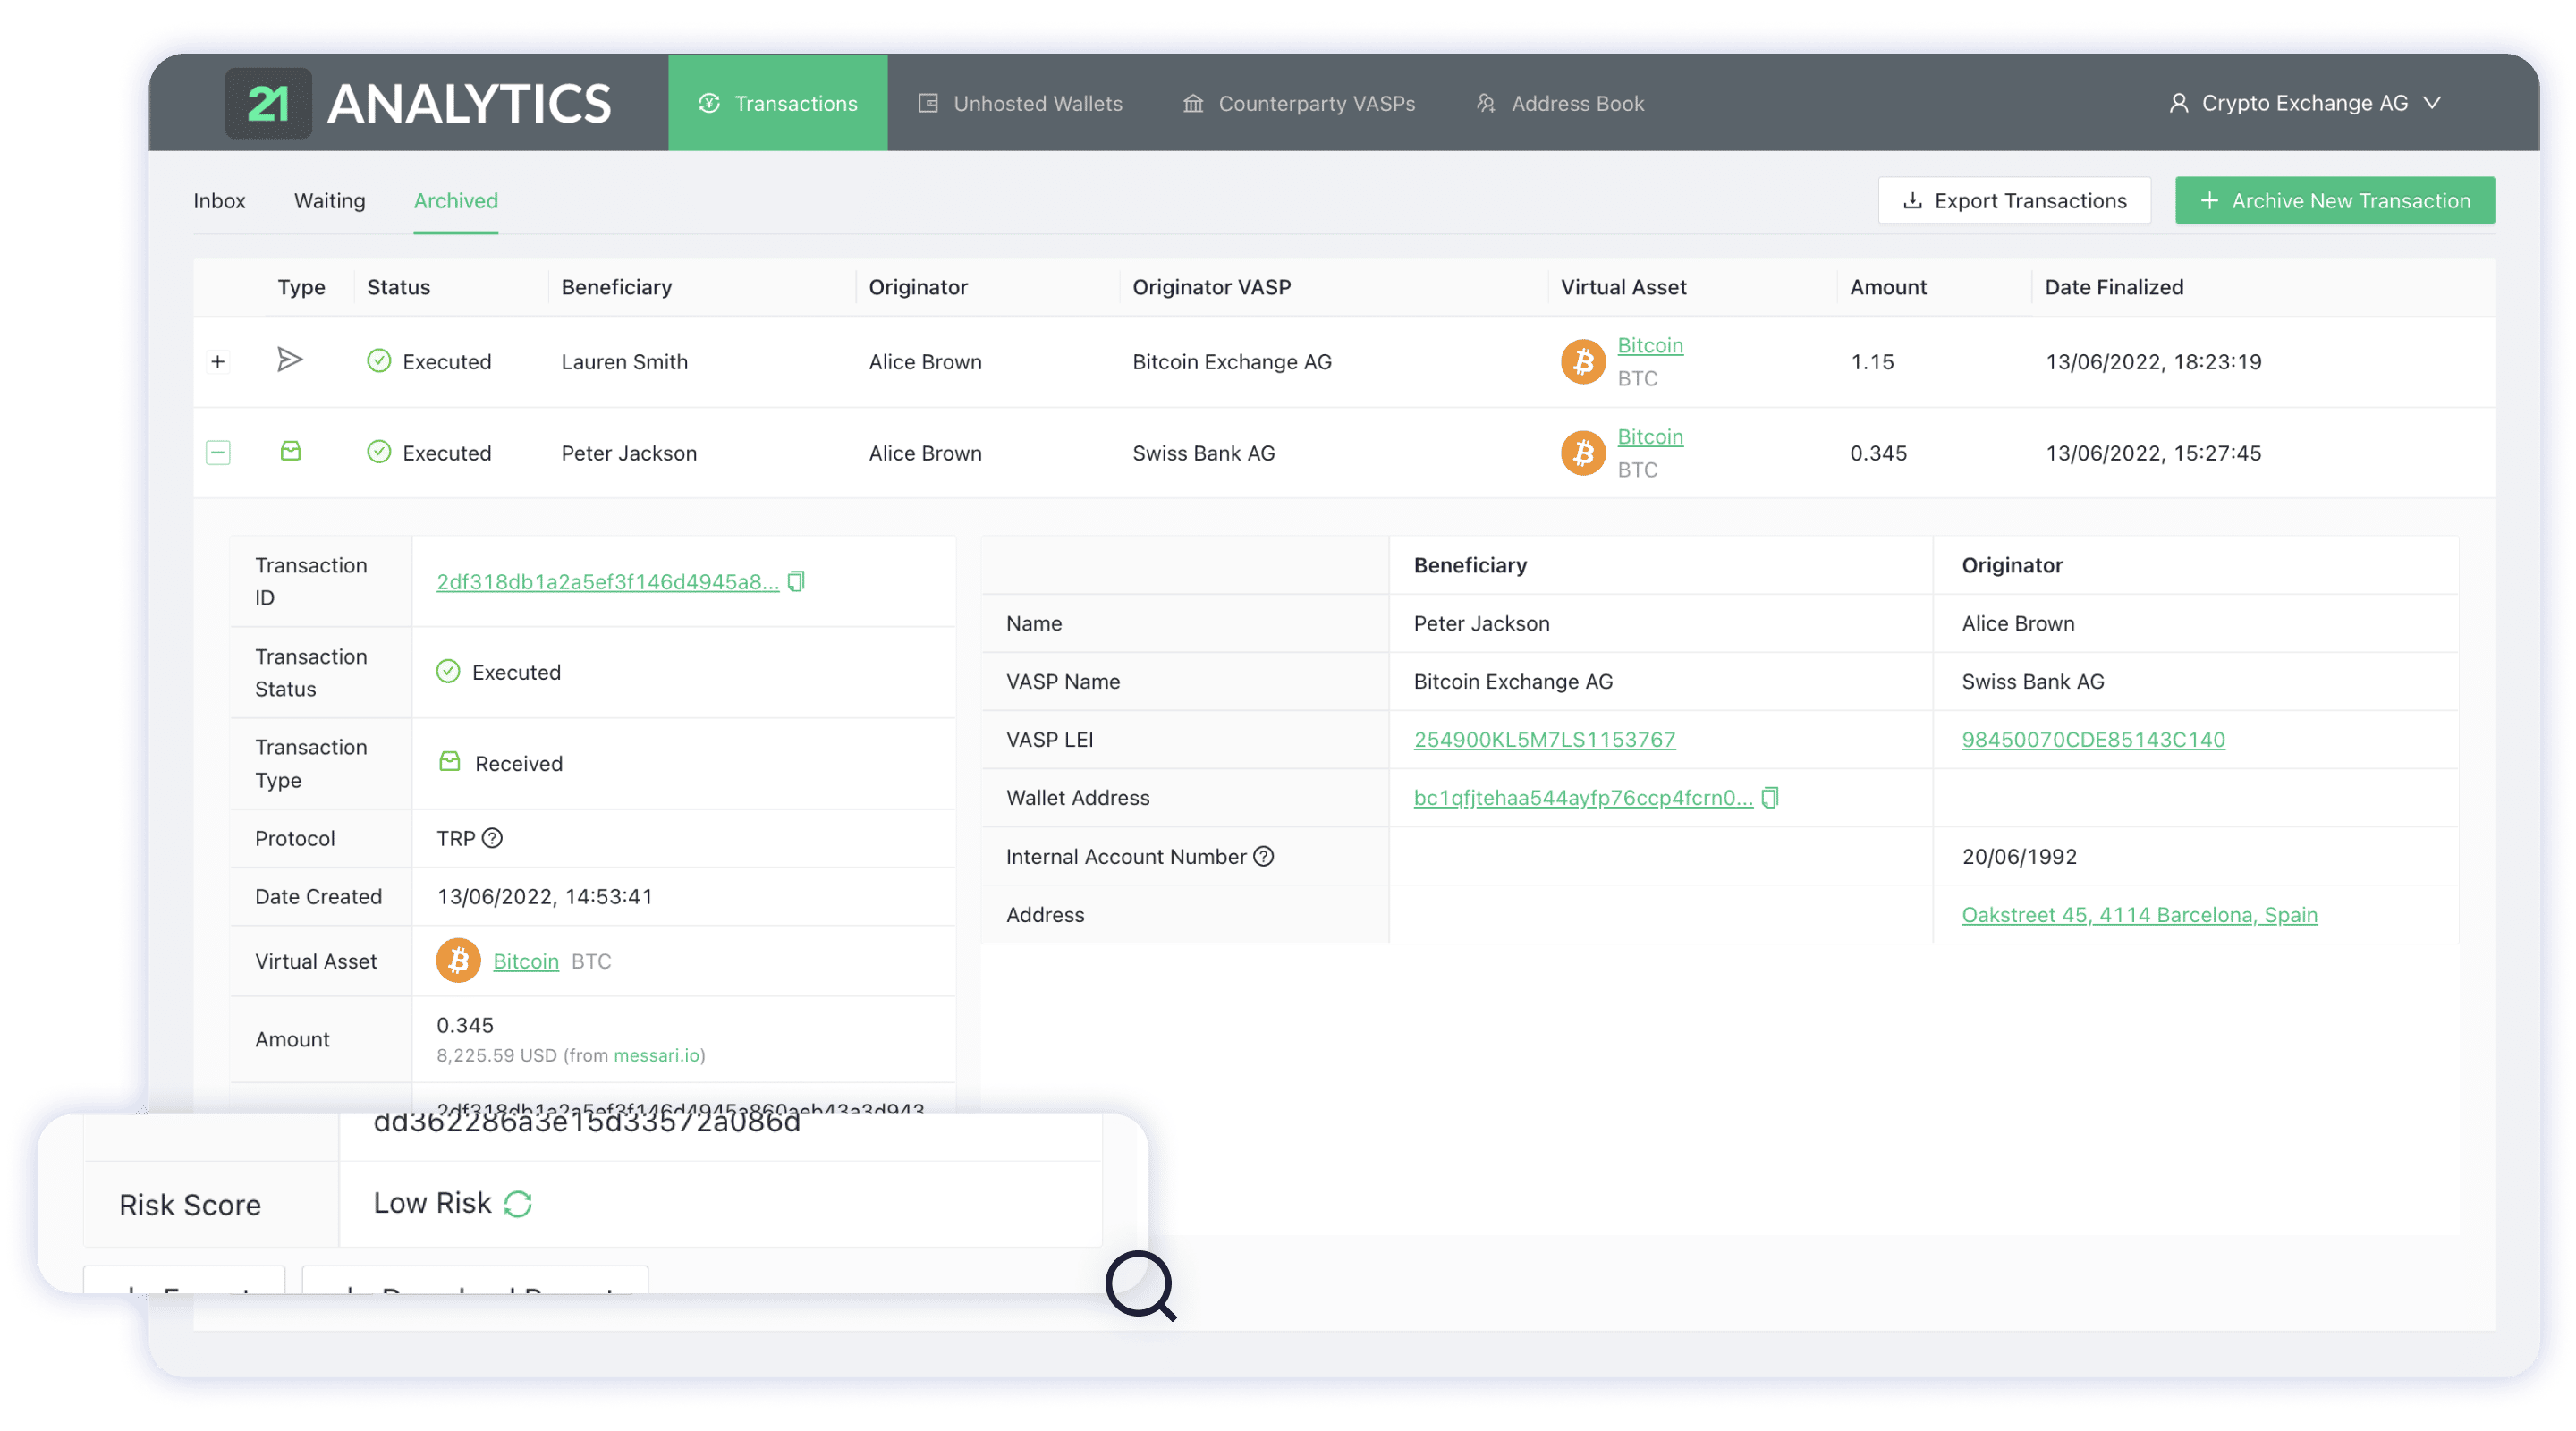Viewport: 2576px width, 1431px height.
Task: Click the Bitcoin asset link in details panel
Action: pyautogui.click(x=525, y=960)
